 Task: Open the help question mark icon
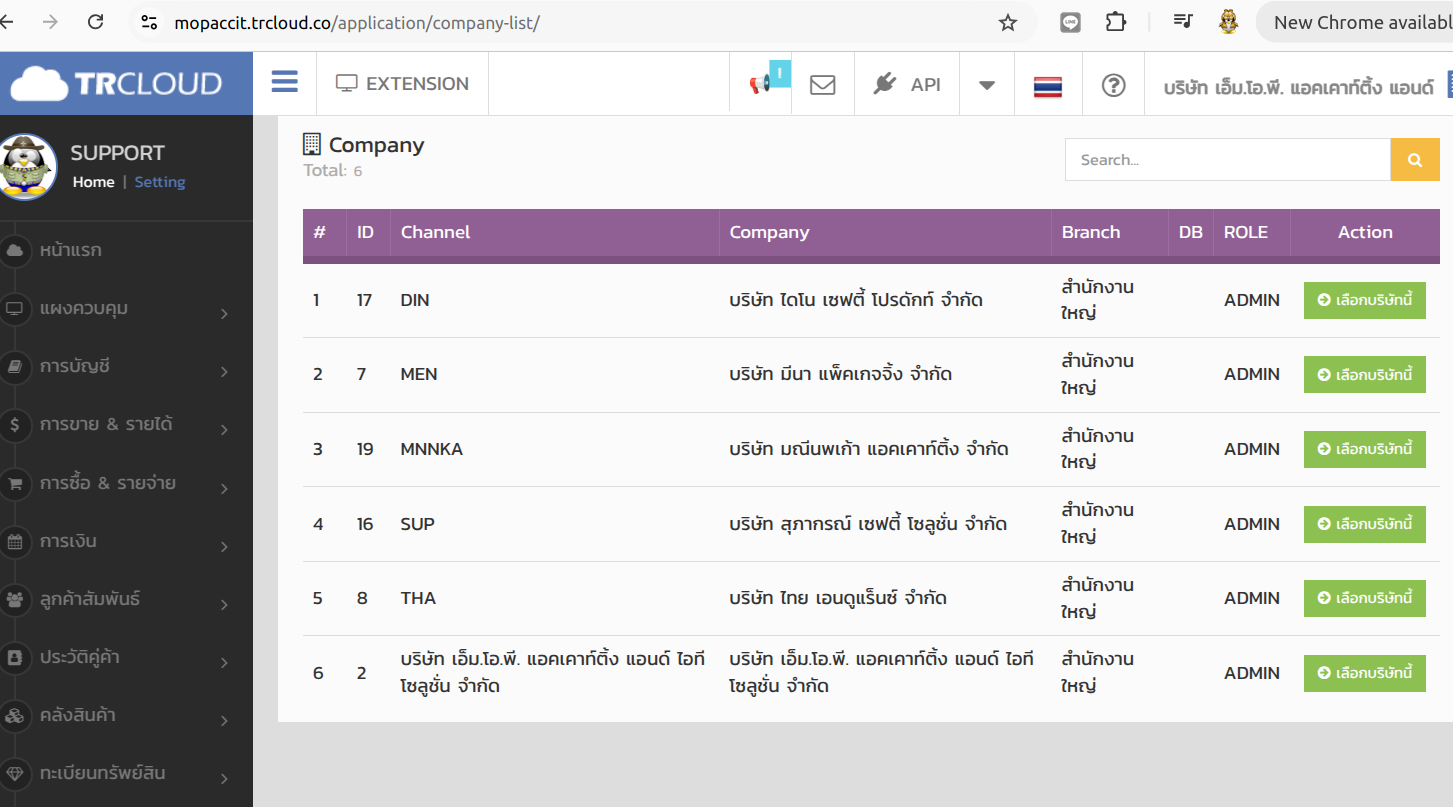click(1113, 85)
